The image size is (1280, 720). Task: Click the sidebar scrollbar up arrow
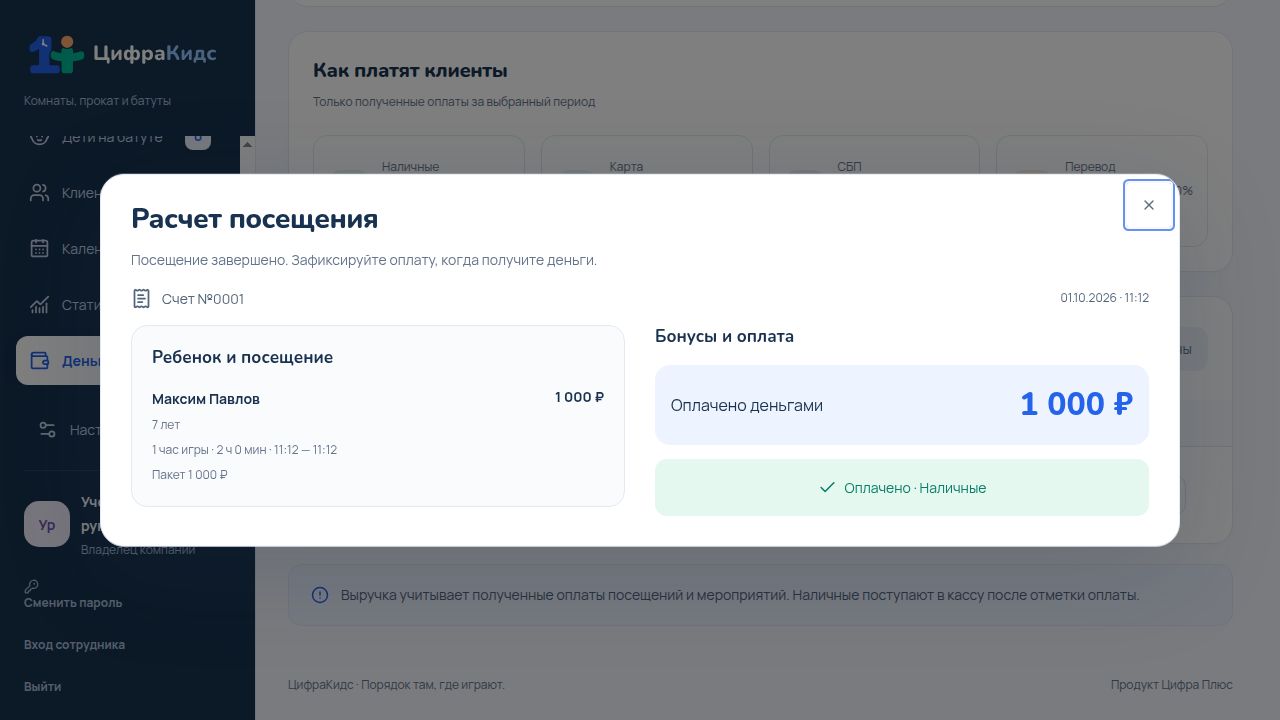click(247, 144)
